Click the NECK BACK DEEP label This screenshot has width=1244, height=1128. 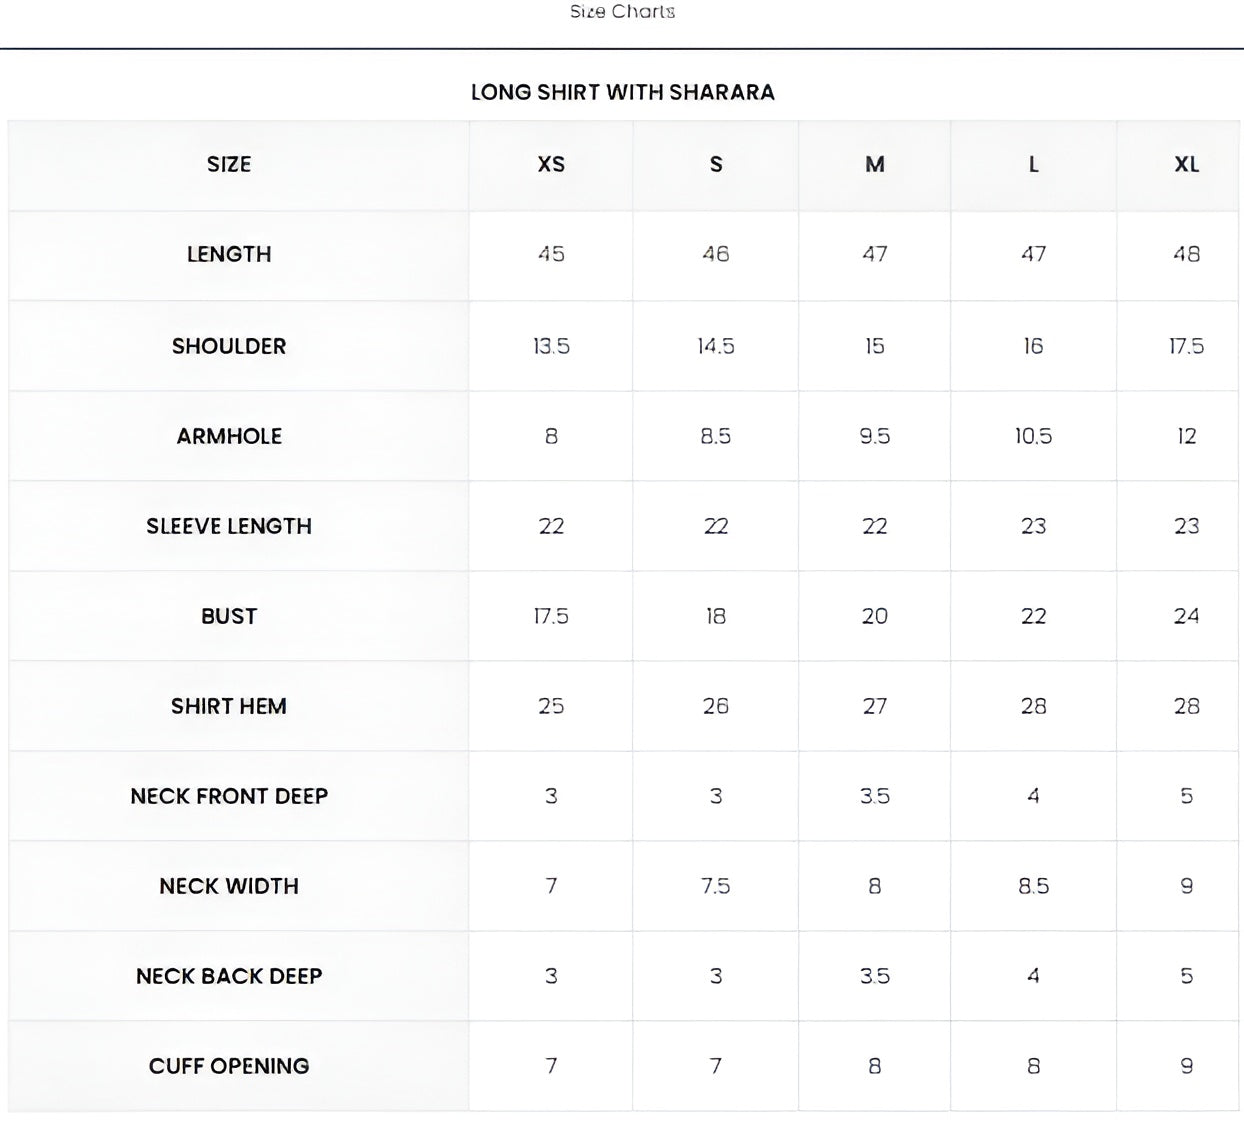(x=229, y=976)
